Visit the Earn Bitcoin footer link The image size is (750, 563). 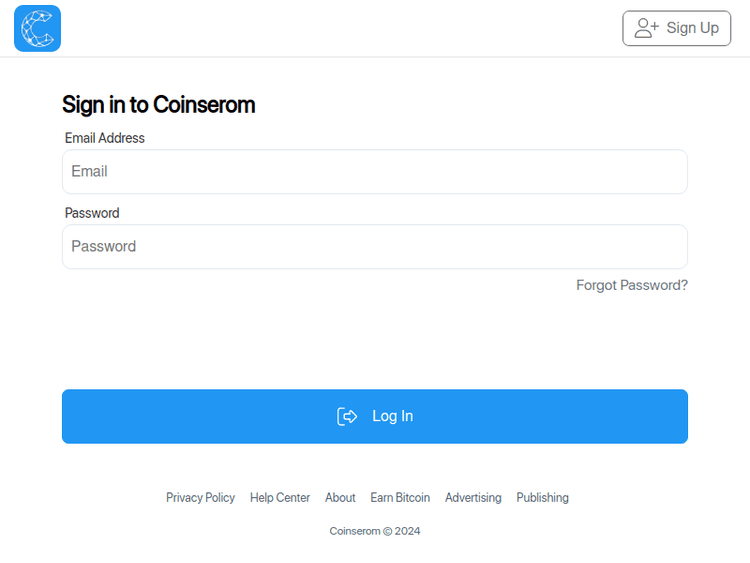pos(400,498)
